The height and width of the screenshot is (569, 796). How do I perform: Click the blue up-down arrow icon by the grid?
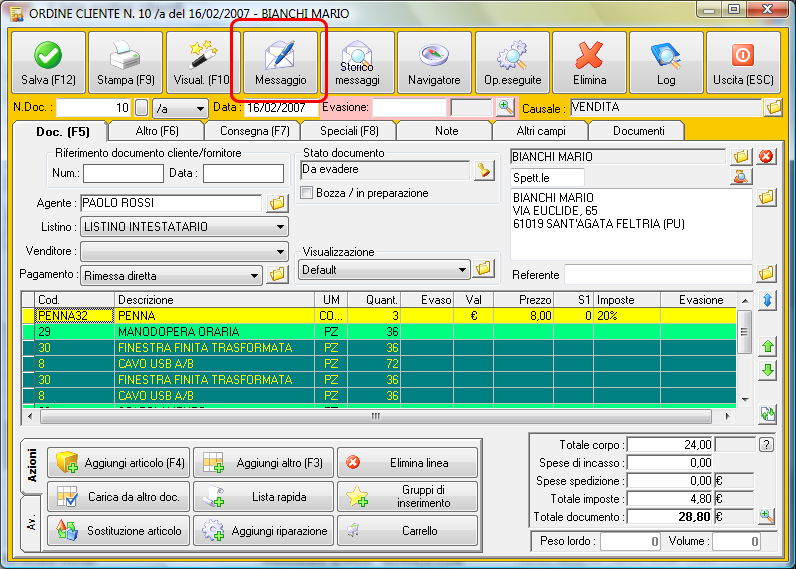click(x=768, y=300)
